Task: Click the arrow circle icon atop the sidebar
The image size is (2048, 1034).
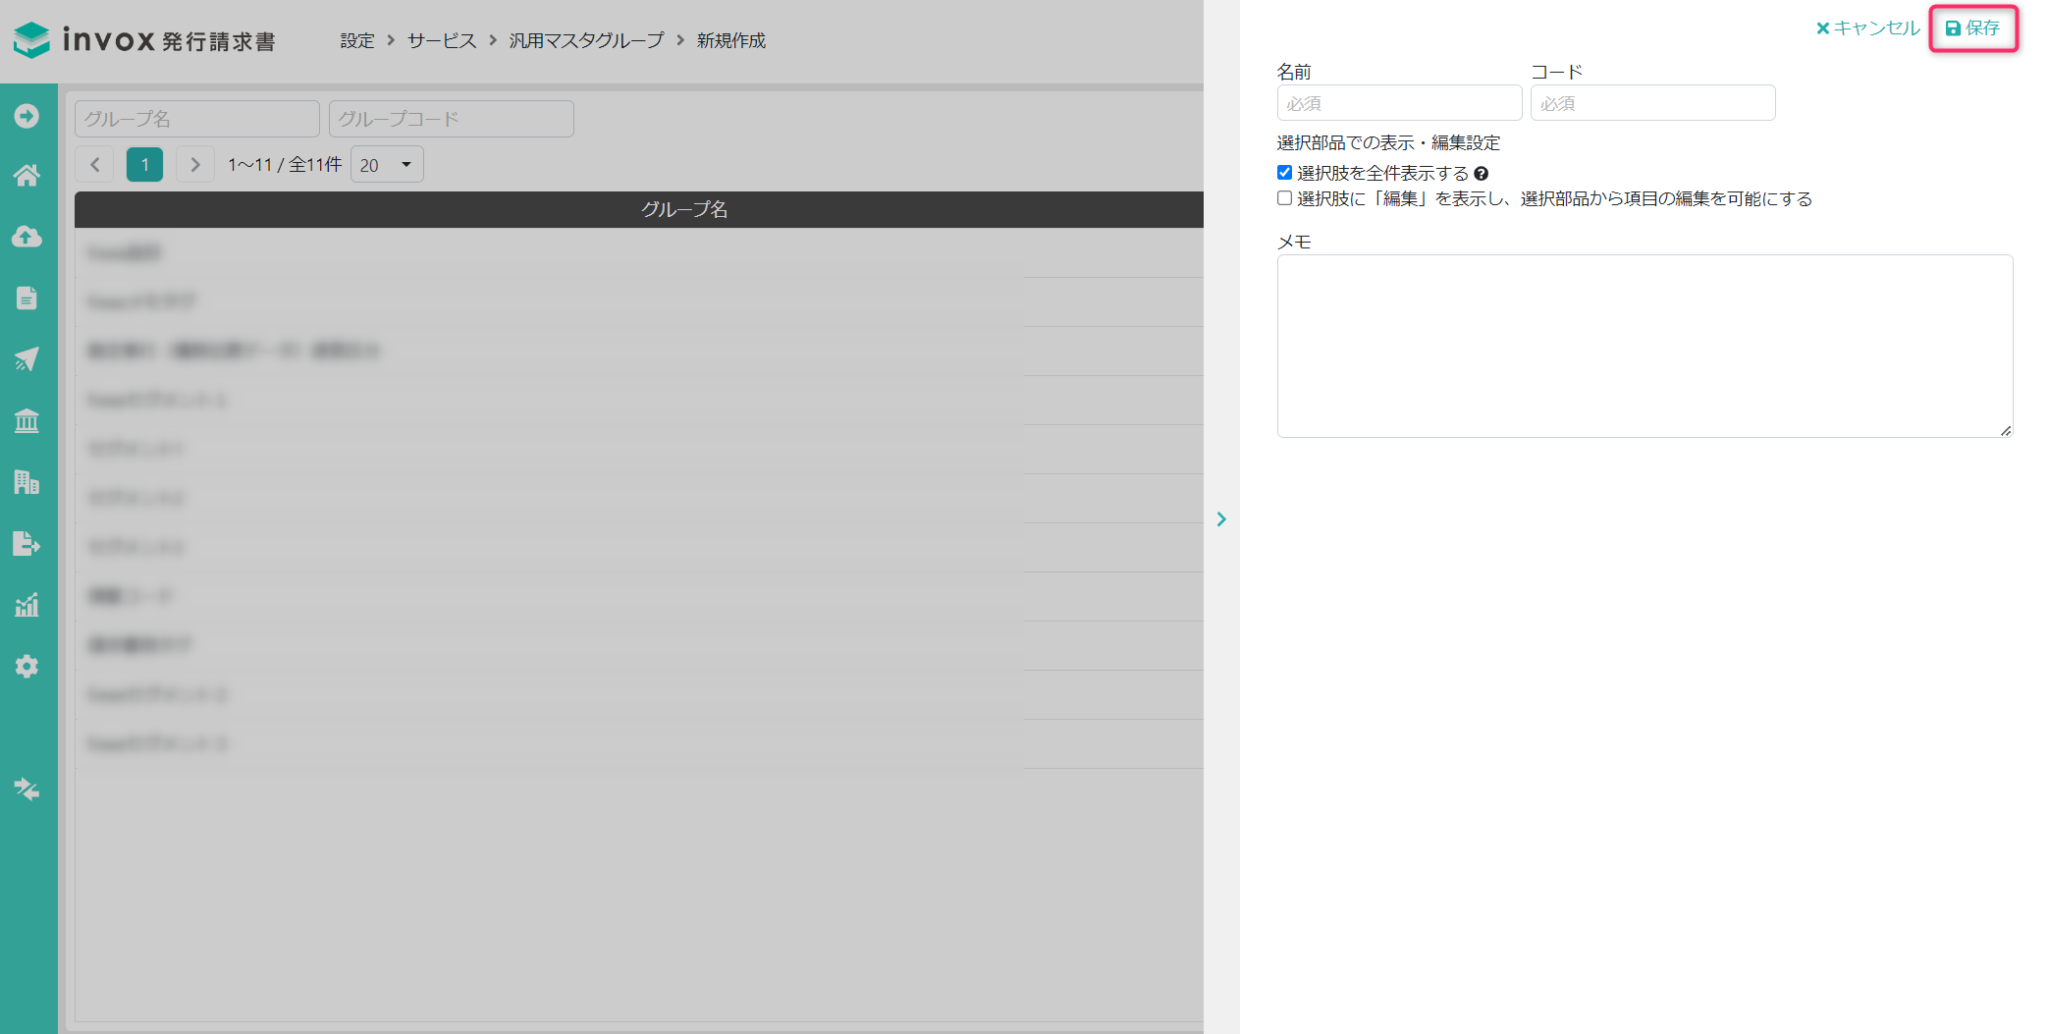Action: click(x=27, y=116)
